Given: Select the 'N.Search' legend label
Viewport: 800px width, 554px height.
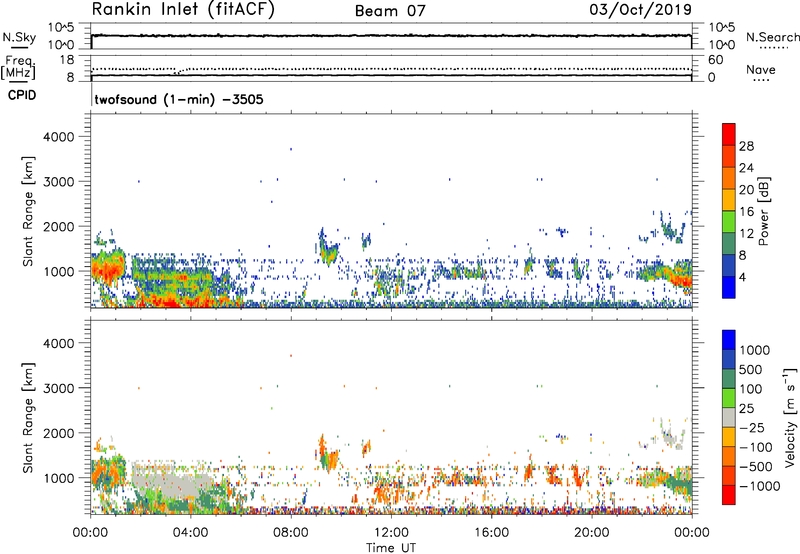Looking at the screenshot, I should click(773, 37).
